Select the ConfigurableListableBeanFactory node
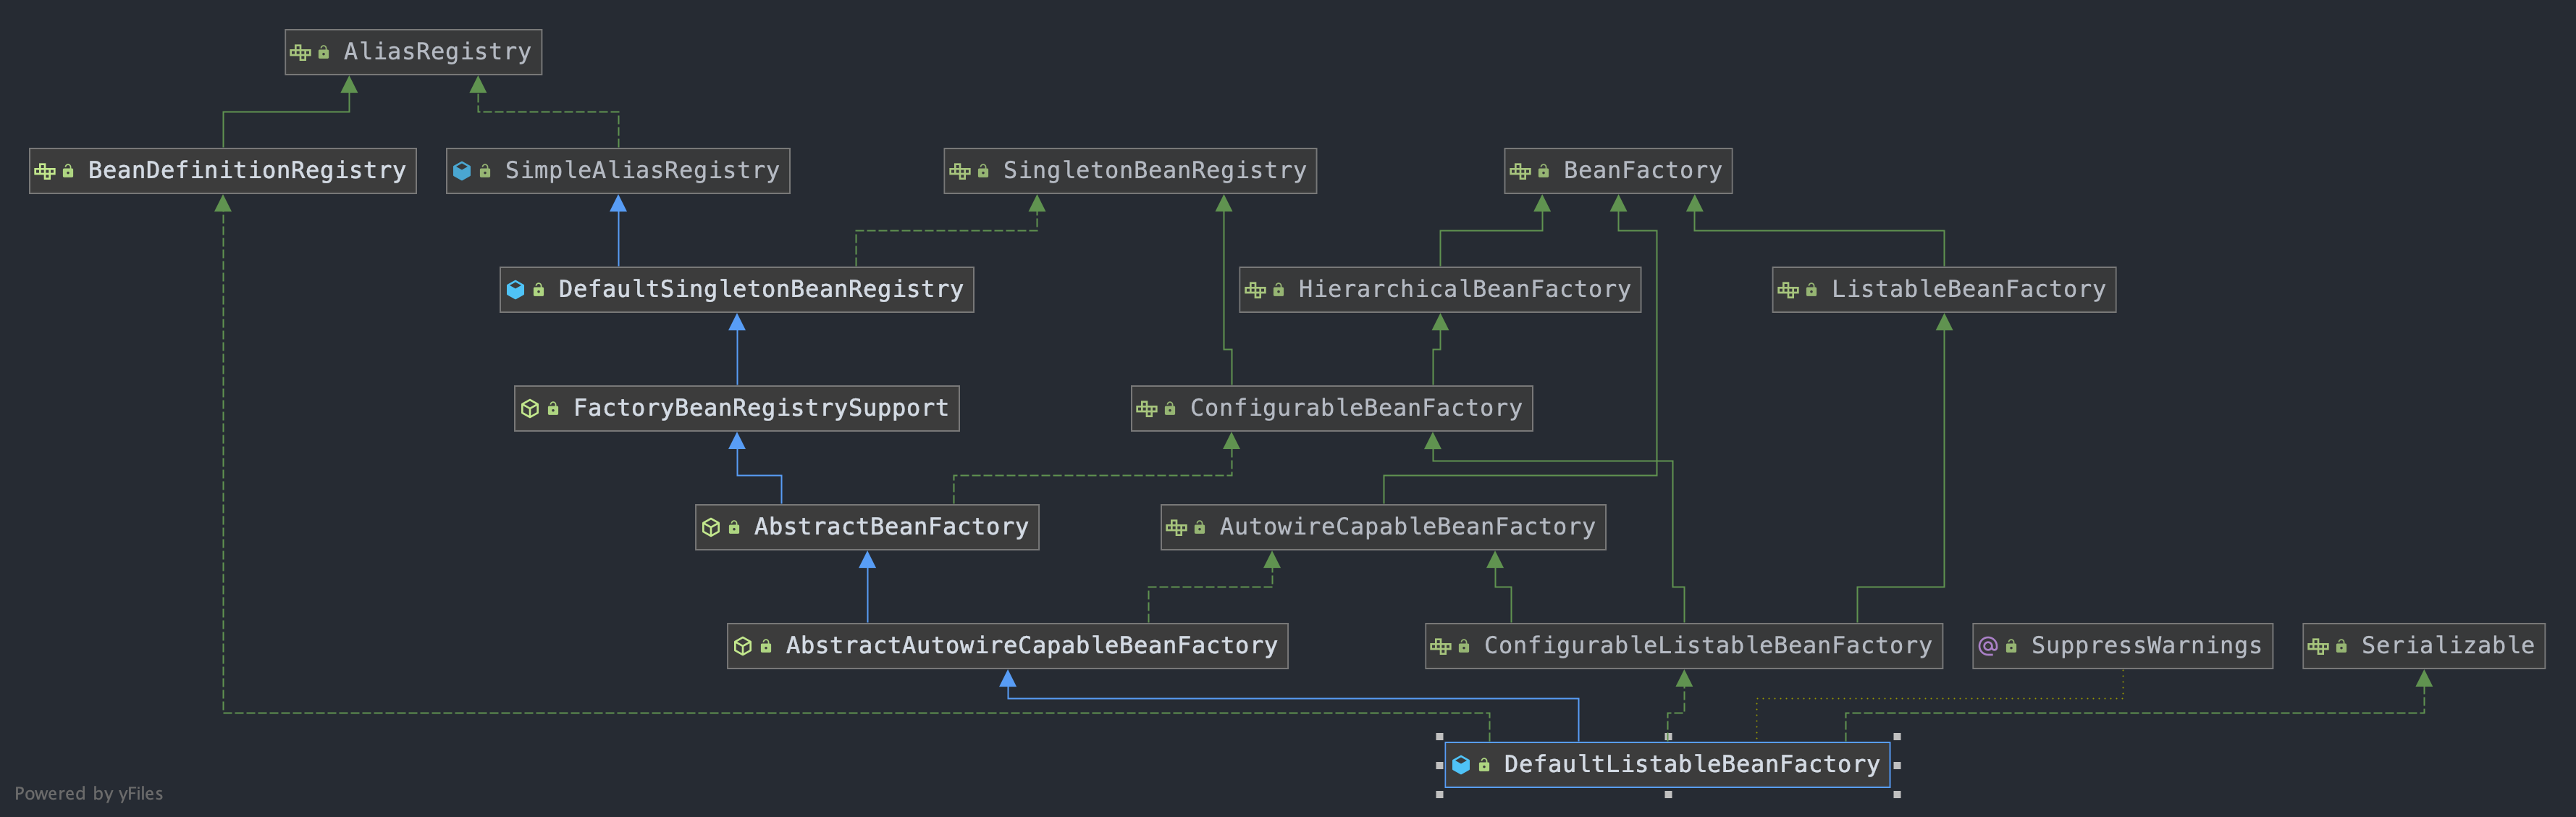Screen dimensions: 2576x817 (1706, 646)
